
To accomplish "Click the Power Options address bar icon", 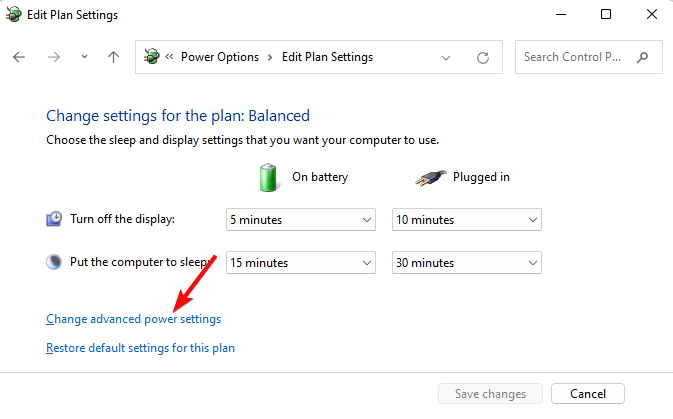I will click(151, 56).
